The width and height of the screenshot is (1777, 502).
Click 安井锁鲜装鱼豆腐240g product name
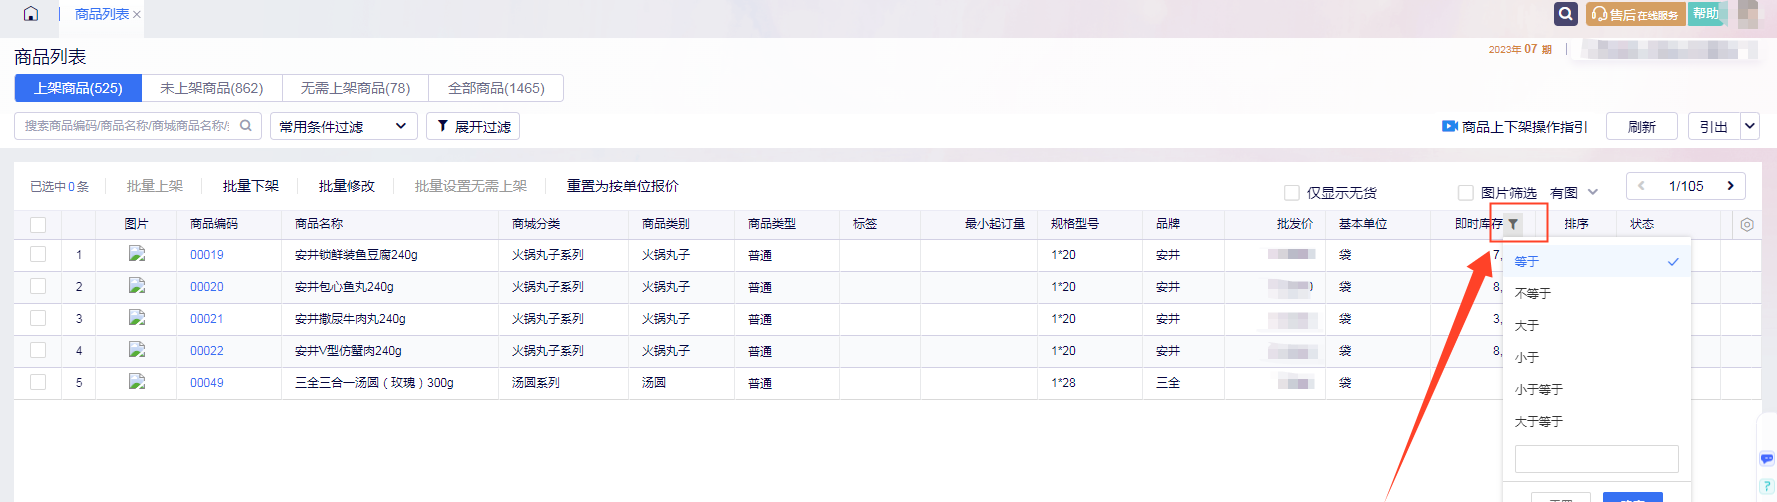pyautogui.click(x=356, y=255)
